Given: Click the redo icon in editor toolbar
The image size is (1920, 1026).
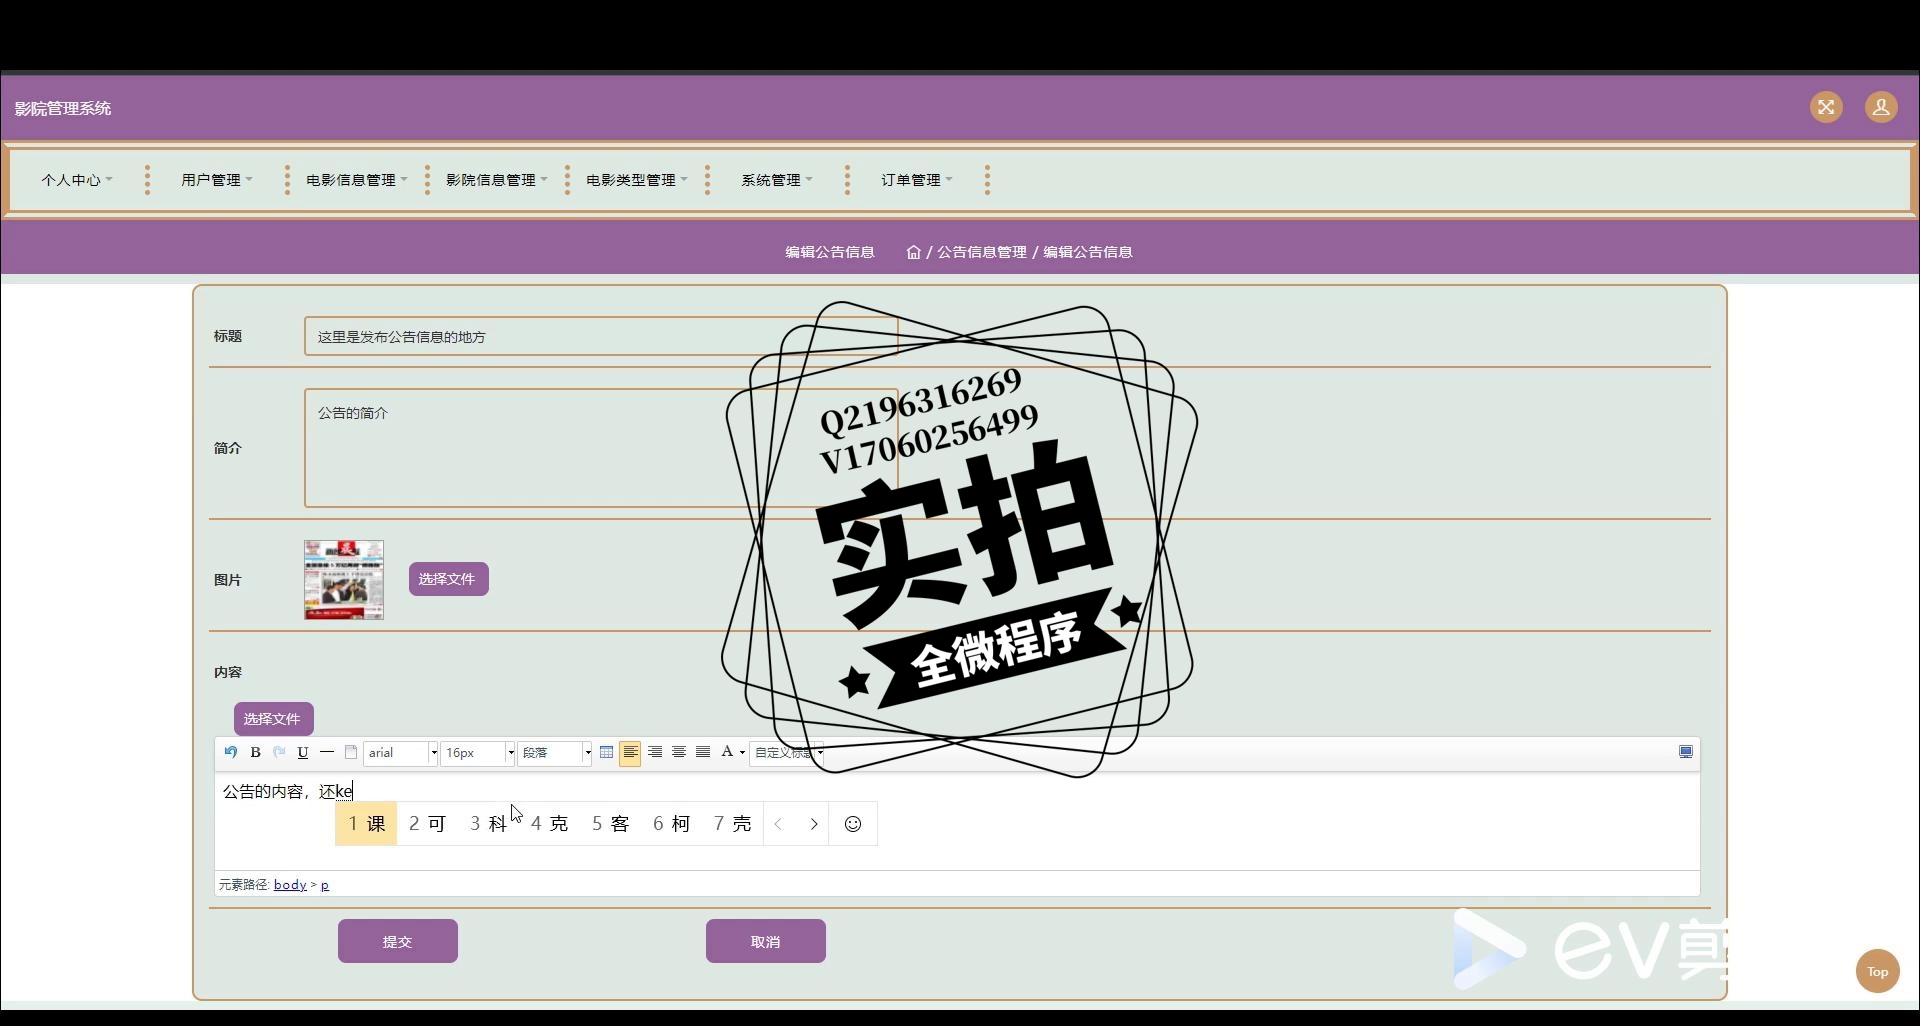Looking at the screenshot, I should coord(279,752).
